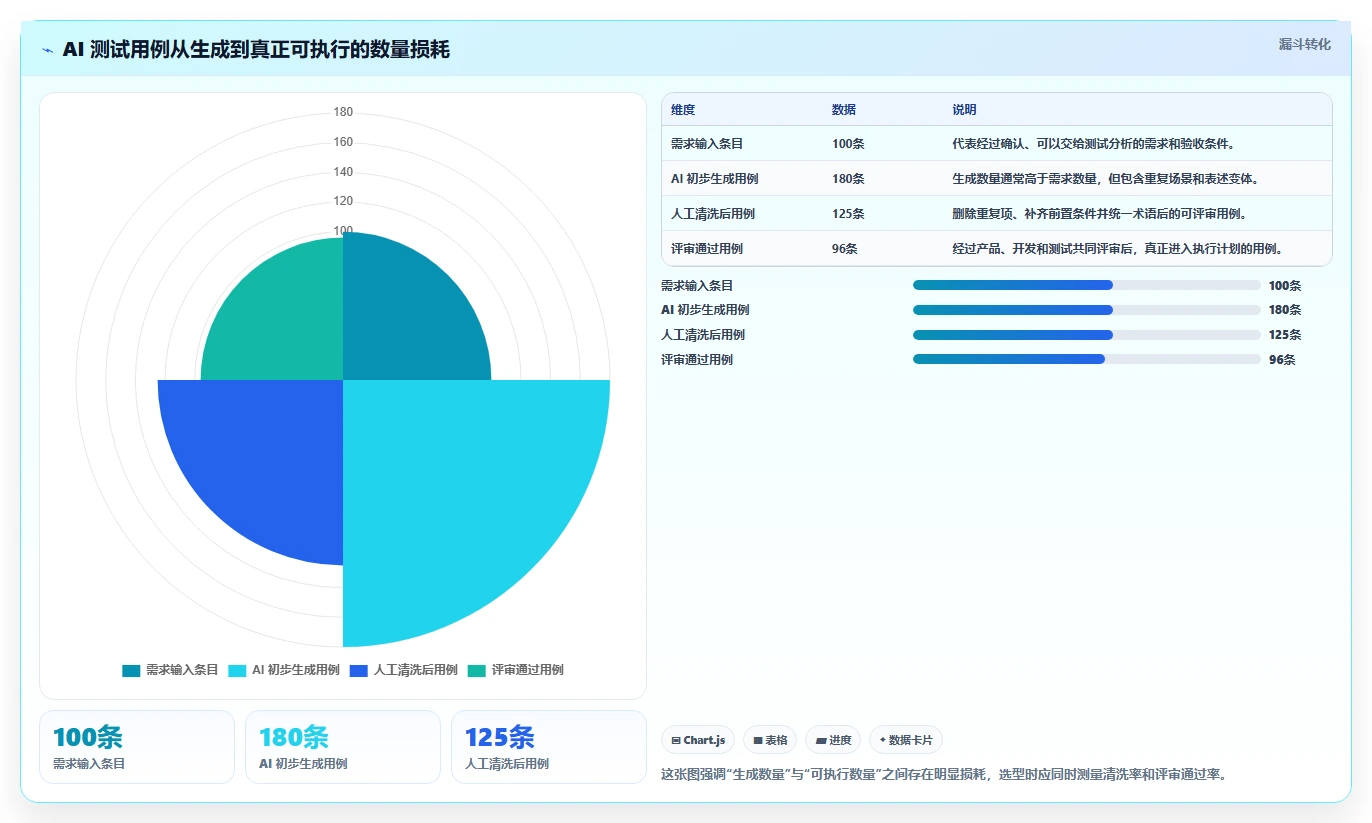Click the 维度 table column header

pos(683,110)
